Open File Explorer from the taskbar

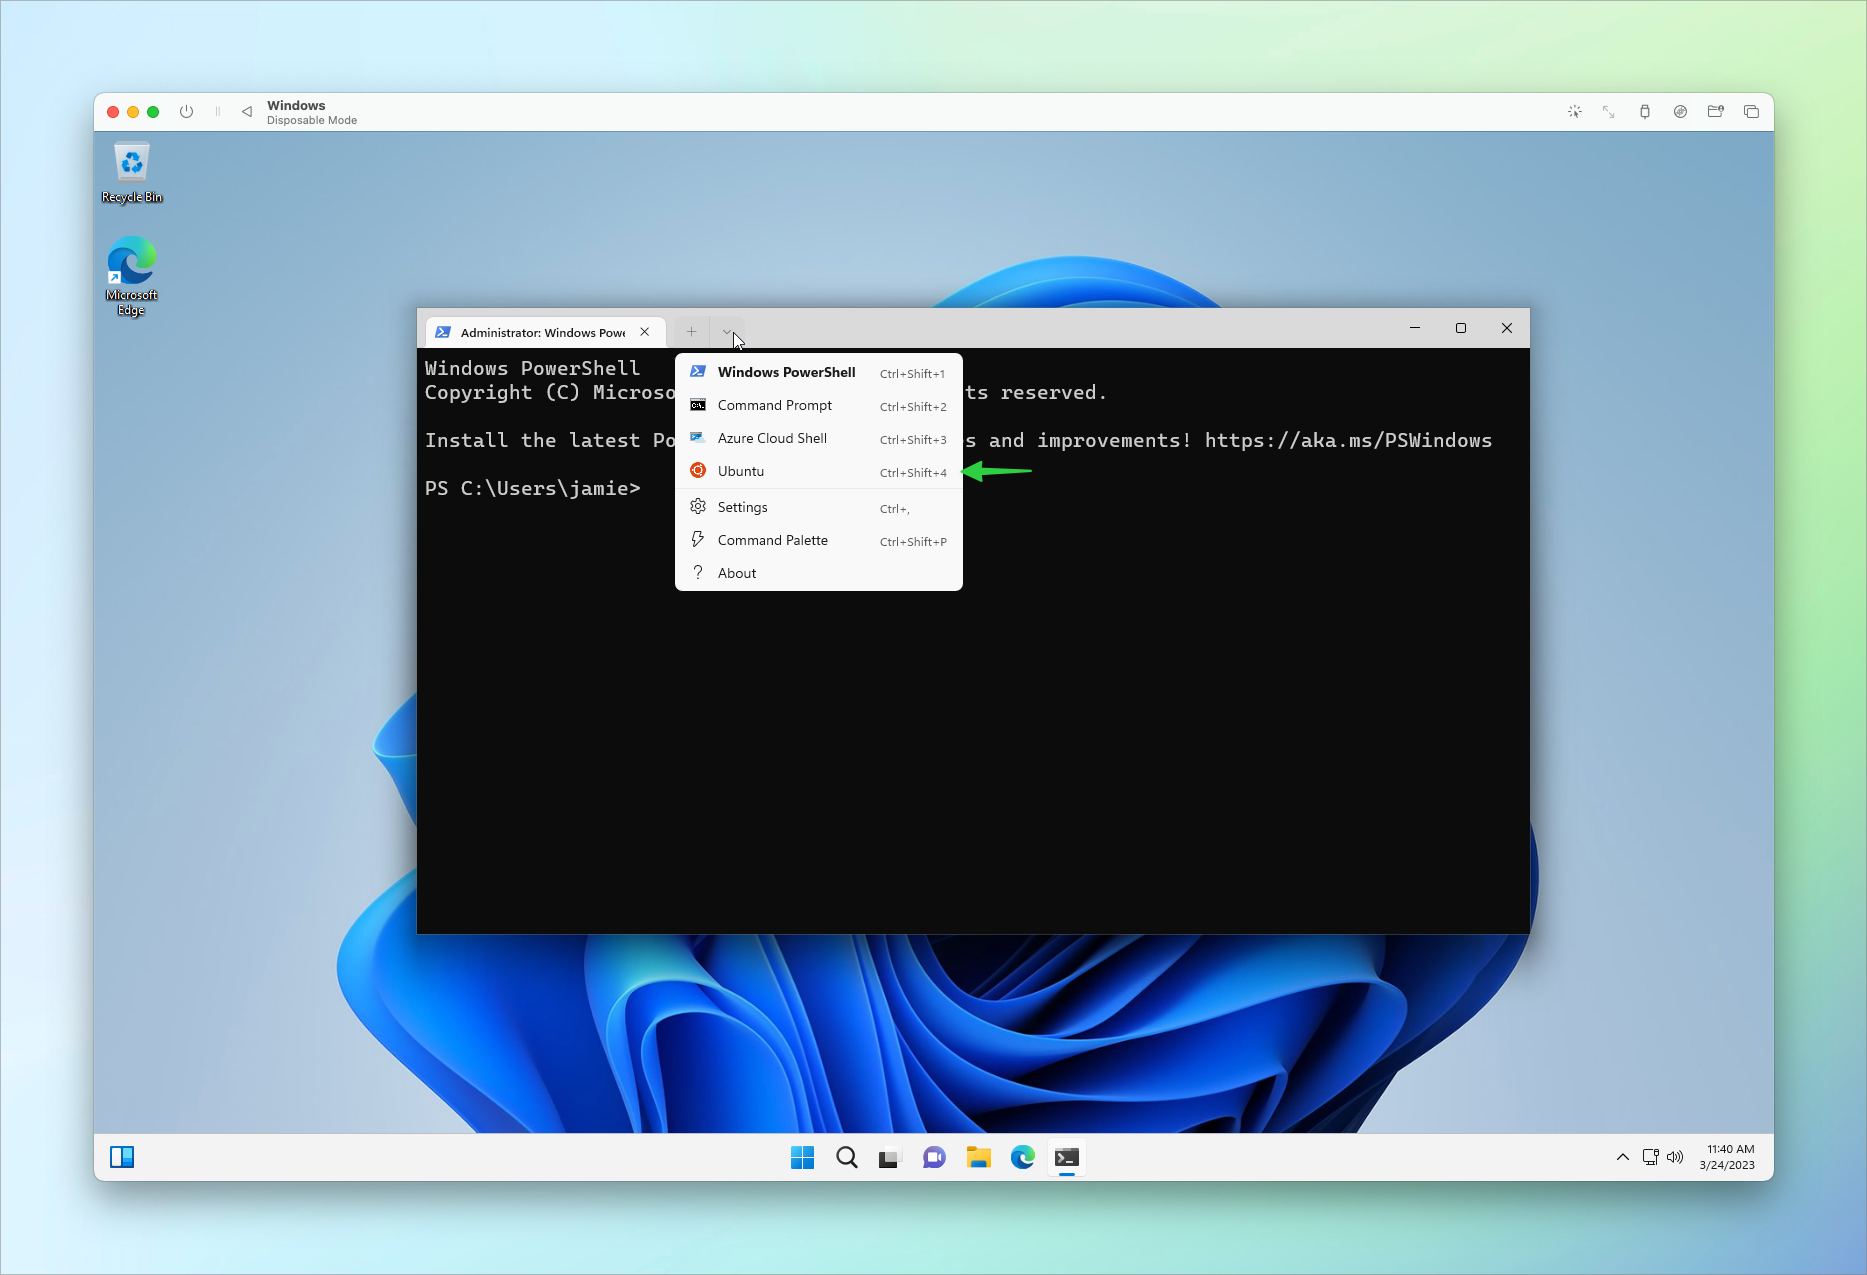(978, 1157)
